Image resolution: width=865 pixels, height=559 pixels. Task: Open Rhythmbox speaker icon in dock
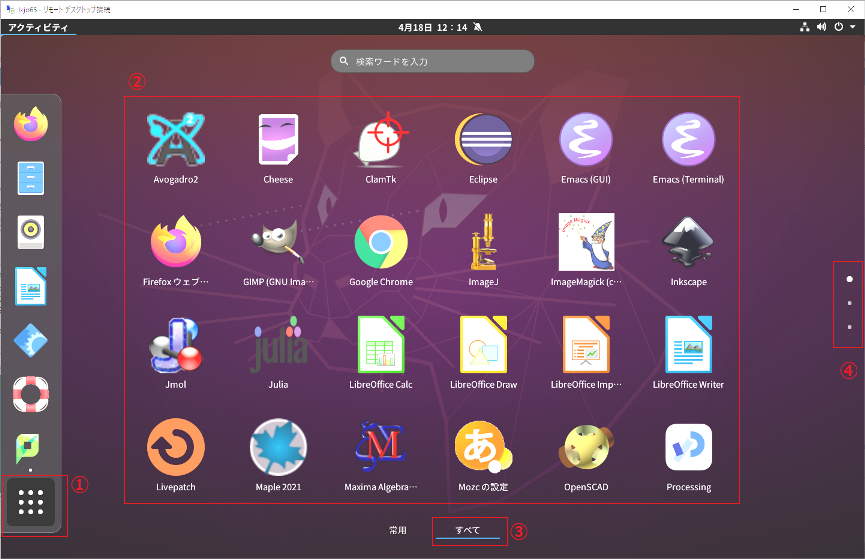[x=31, y=232]
